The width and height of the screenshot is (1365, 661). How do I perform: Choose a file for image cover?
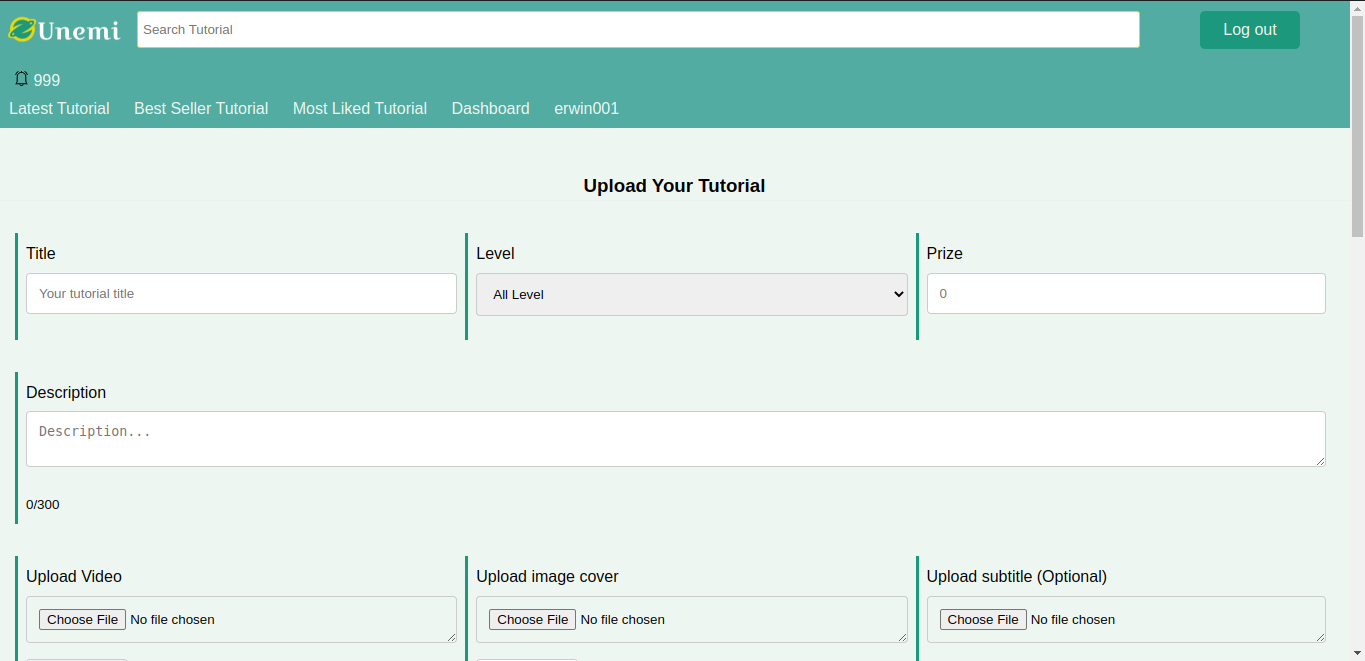pyautogui.click(x=533, y=620)
